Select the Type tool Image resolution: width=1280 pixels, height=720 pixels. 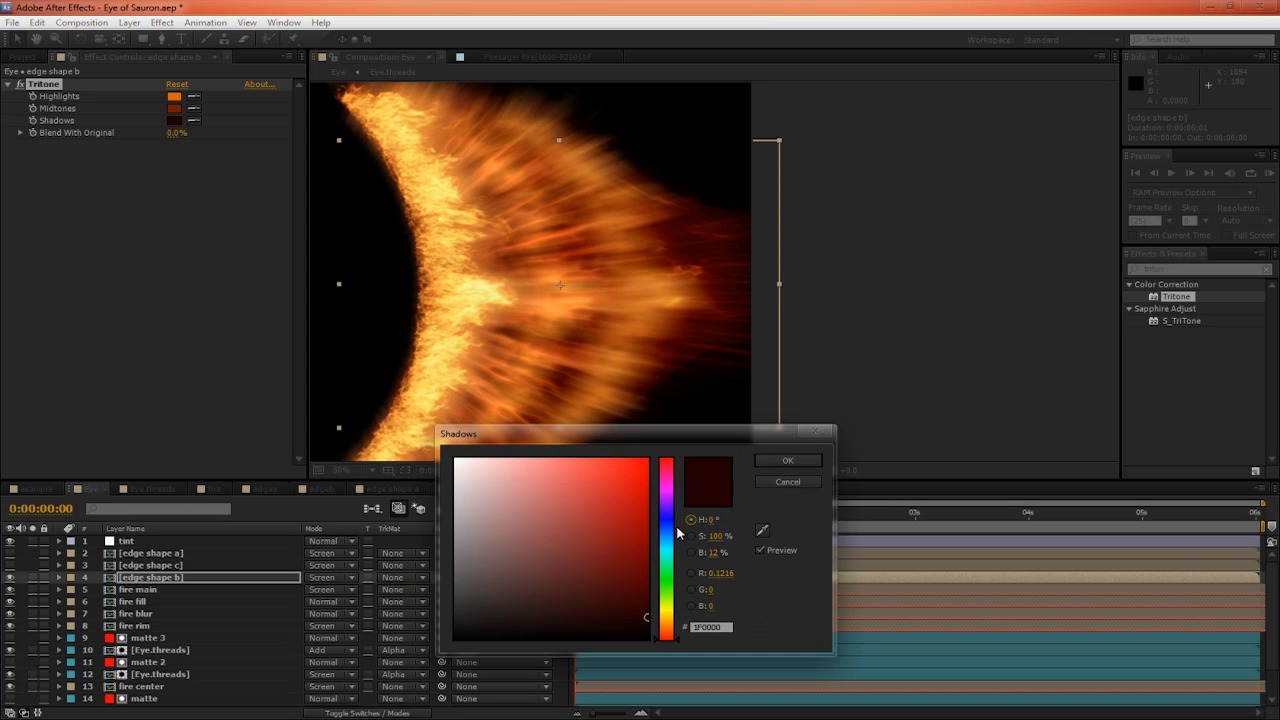click(181, 39)
